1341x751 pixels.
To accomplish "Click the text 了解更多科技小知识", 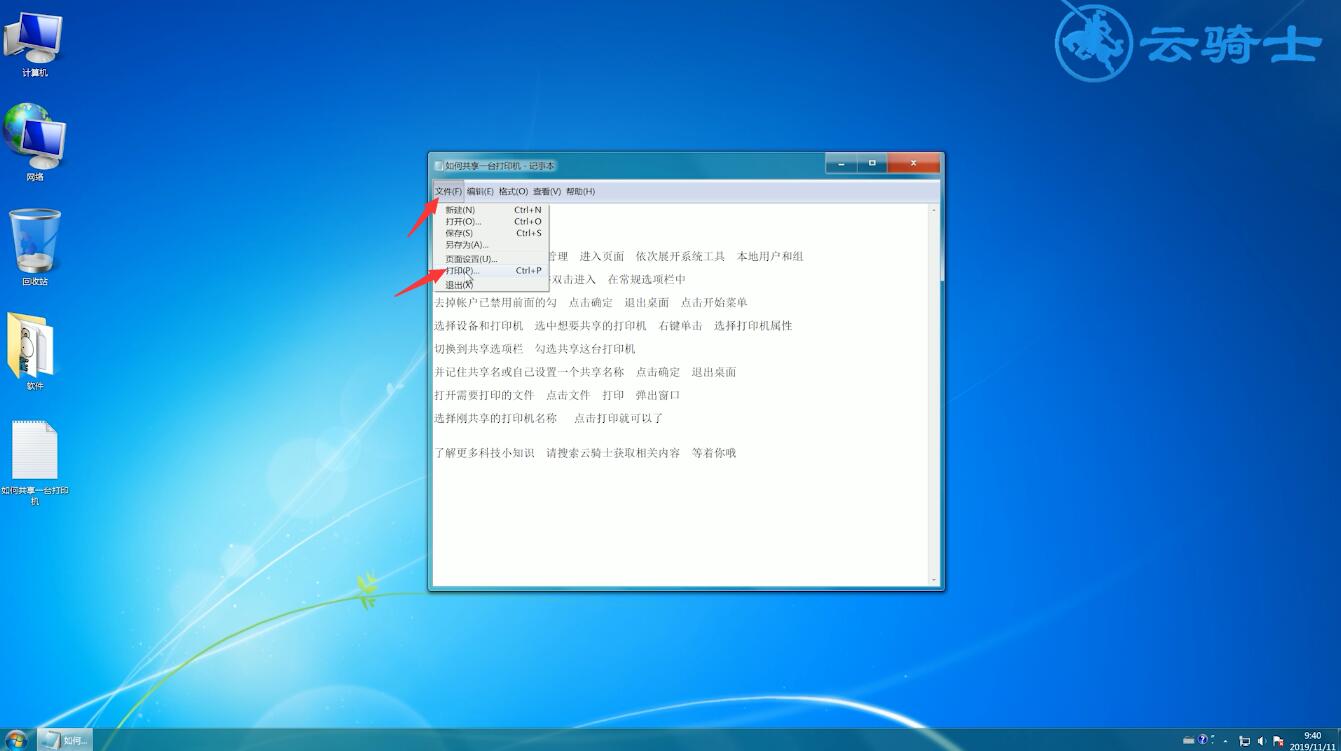I will [484, 453].
